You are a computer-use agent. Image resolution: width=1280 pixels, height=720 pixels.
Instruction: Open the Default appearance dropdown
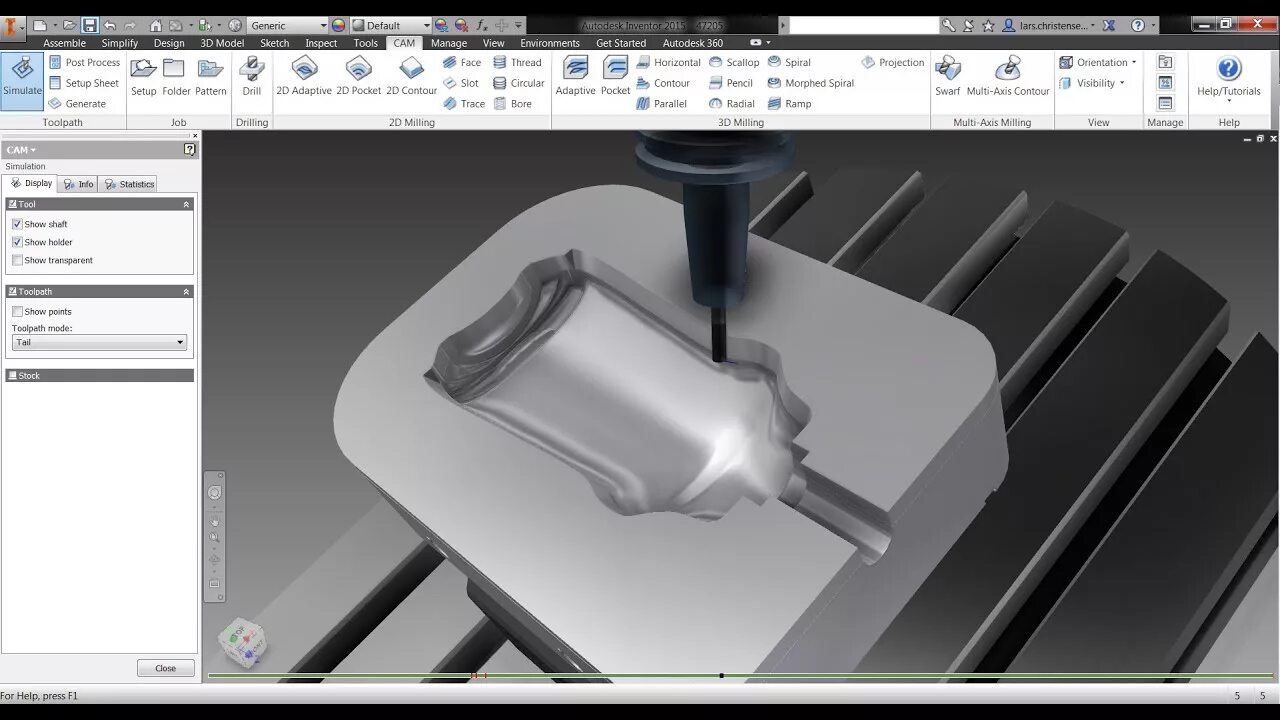(391, 25)
